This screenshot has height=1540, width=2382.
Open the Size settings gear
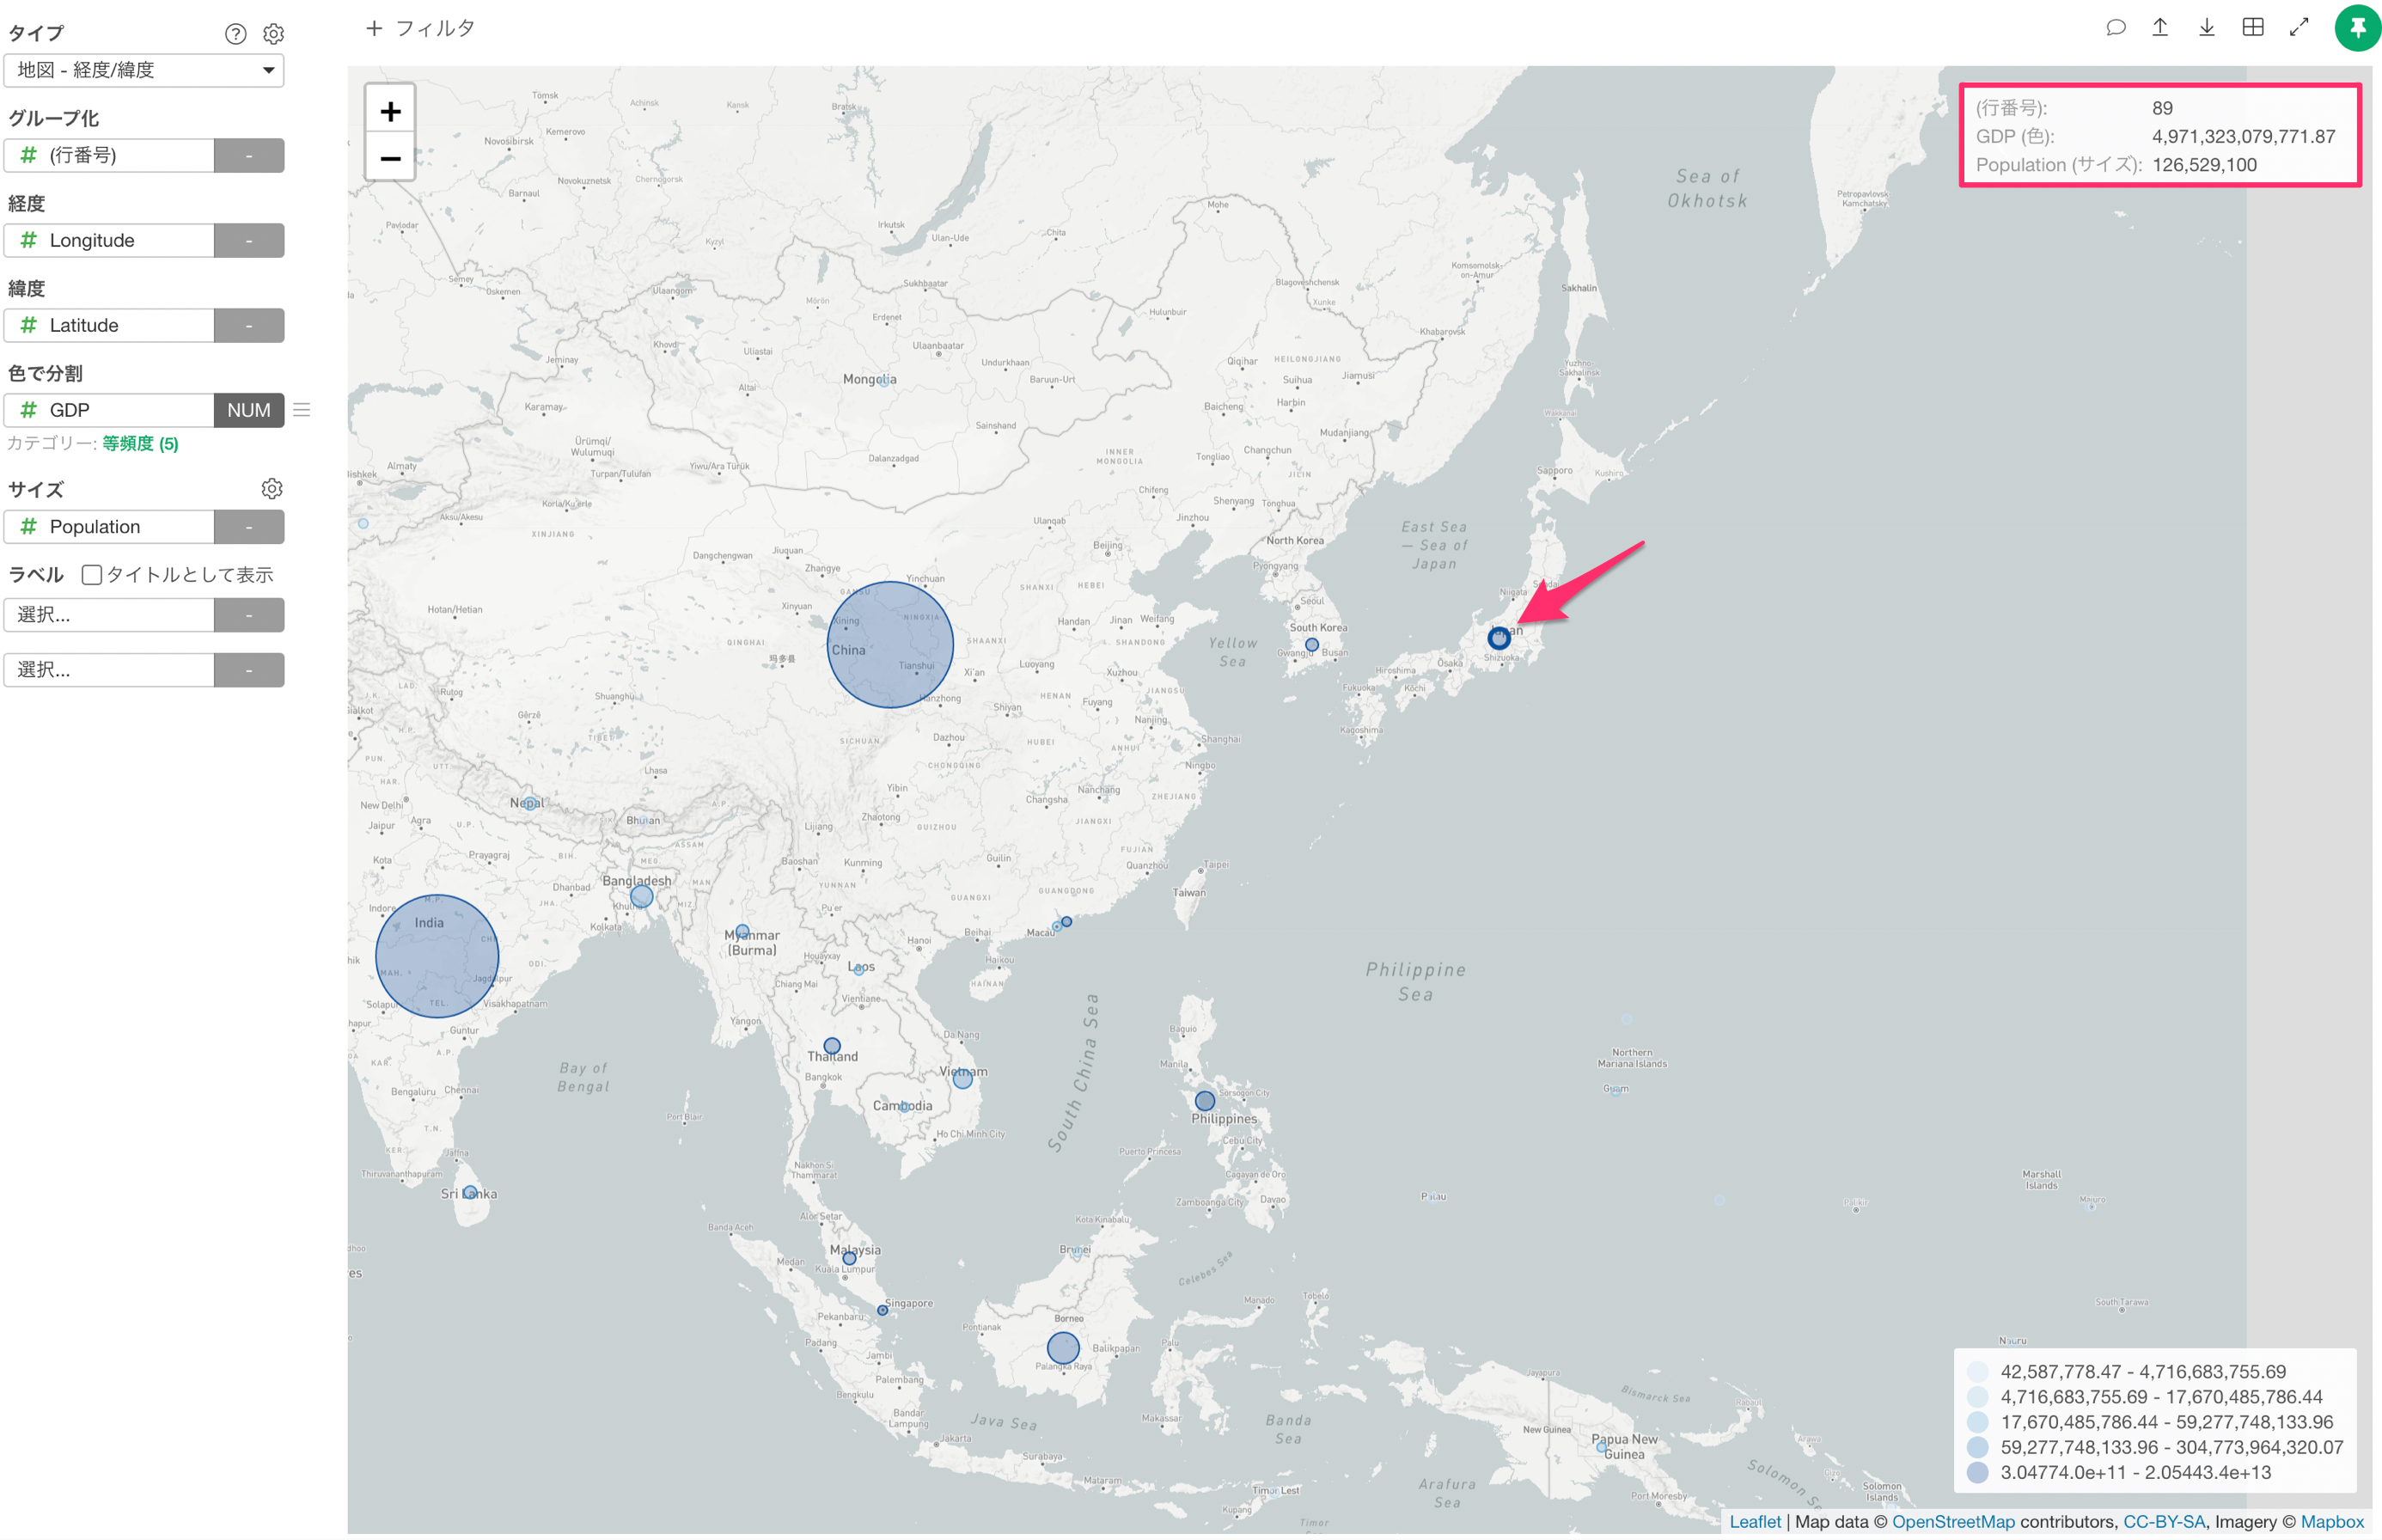coord(272,489)
